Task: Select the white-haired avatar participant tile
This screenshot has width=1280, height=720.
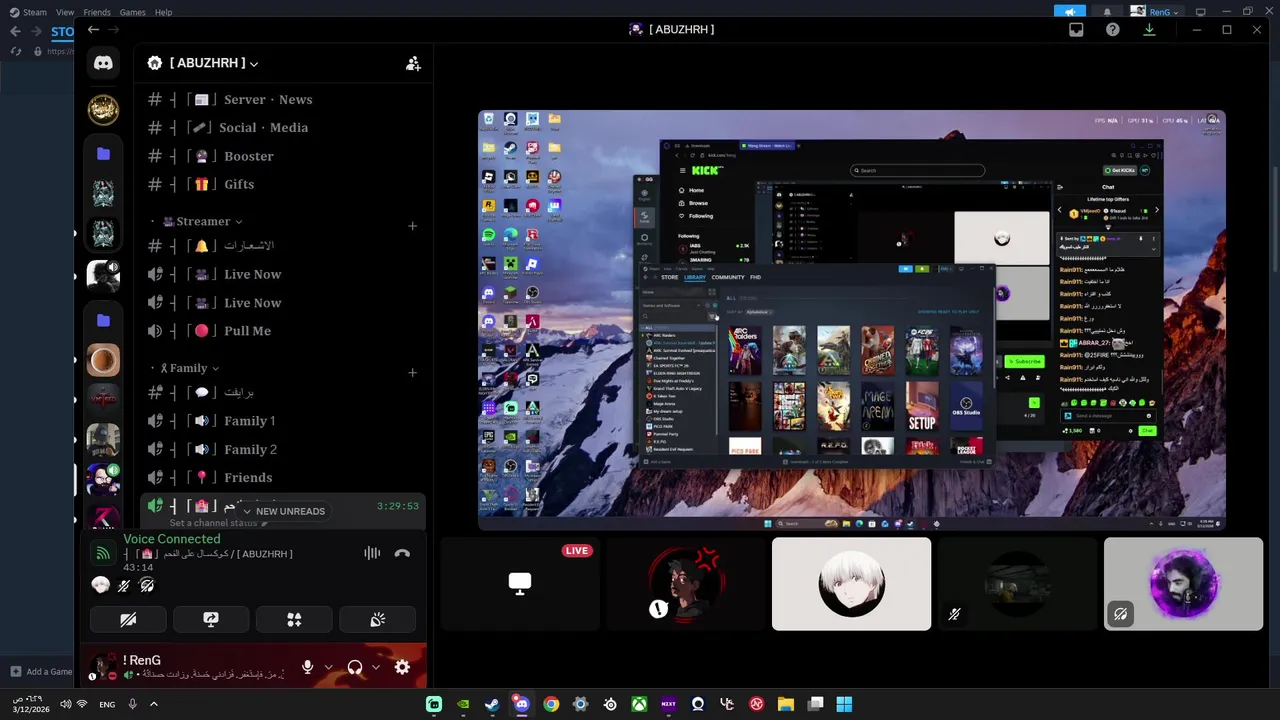Action: tap(851, 584)
